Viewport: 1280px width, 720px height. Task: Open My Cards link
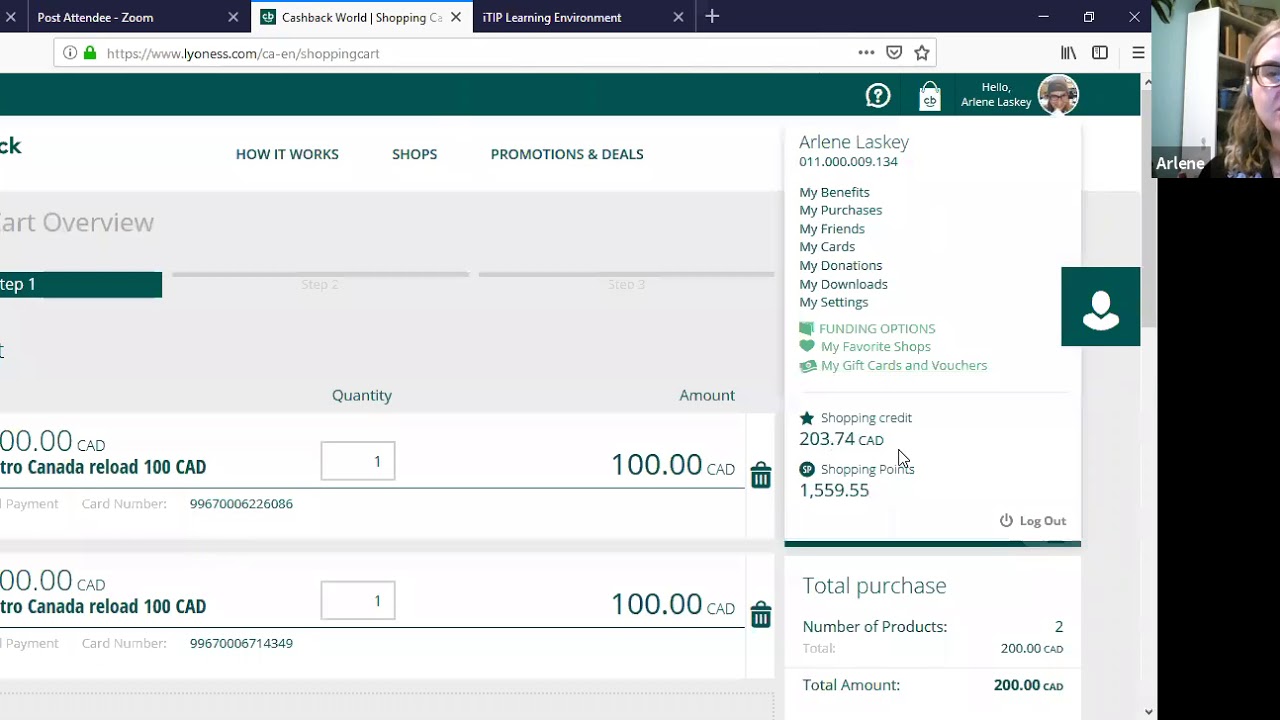point(827,247)
